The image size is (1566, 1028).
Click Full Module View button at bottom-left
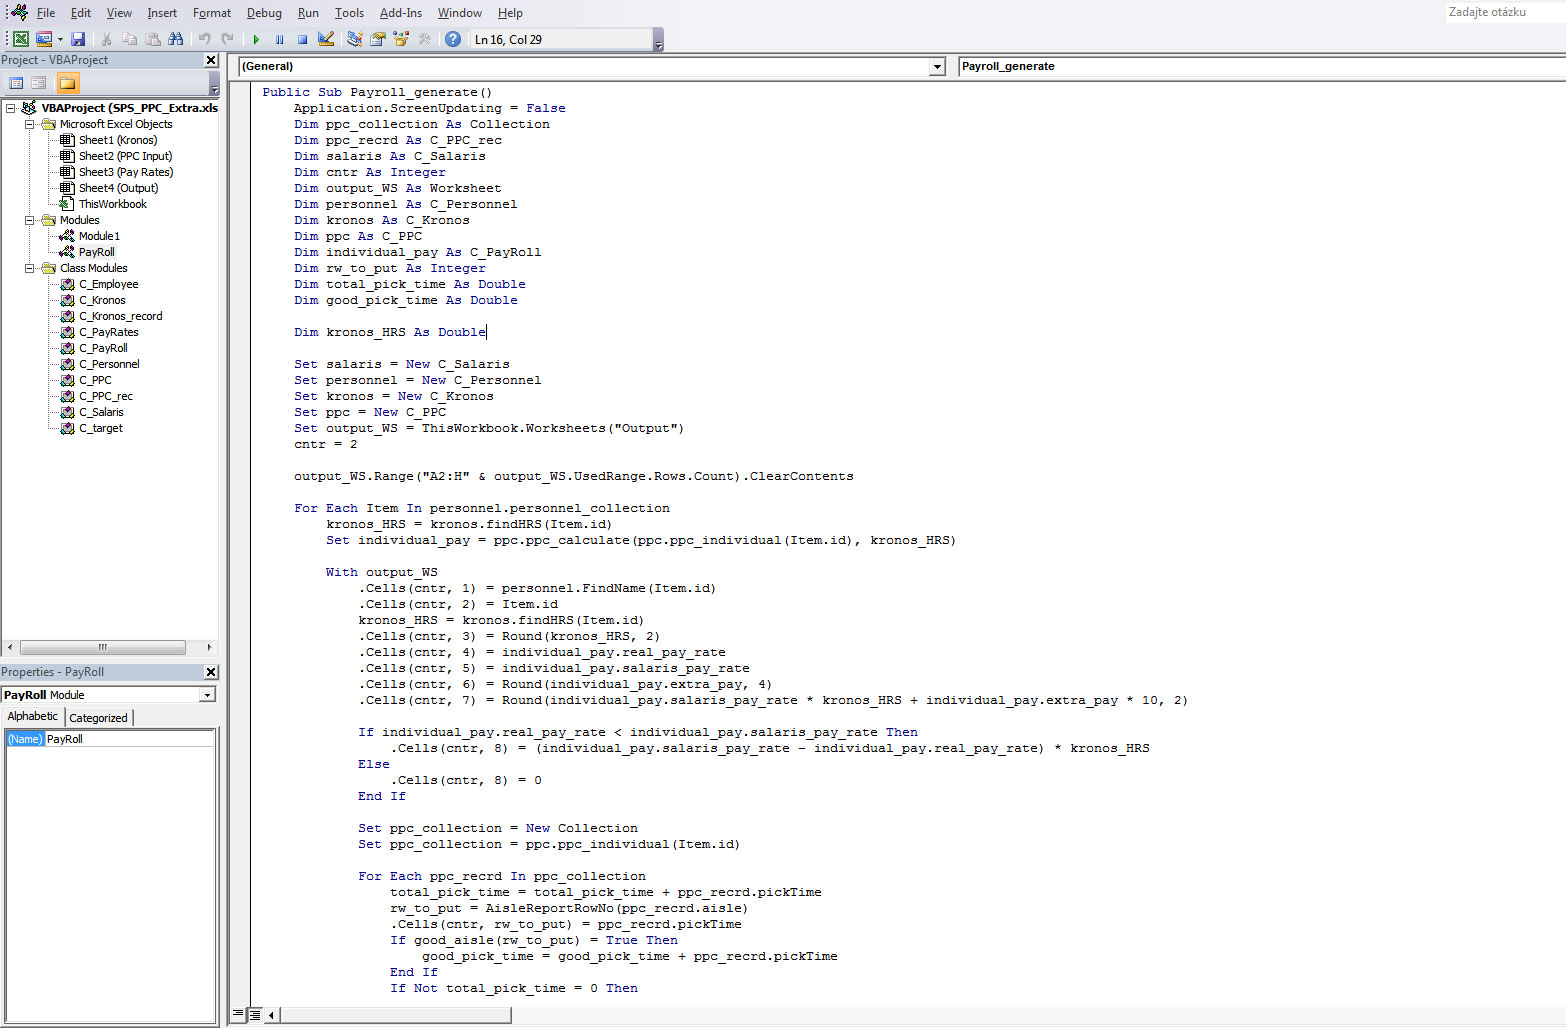click(x=255, y=1014)
